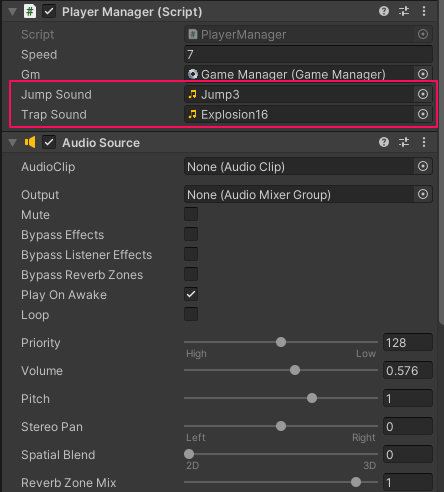
Task: Open help for Audio Source component
Action: pos(384,142)
